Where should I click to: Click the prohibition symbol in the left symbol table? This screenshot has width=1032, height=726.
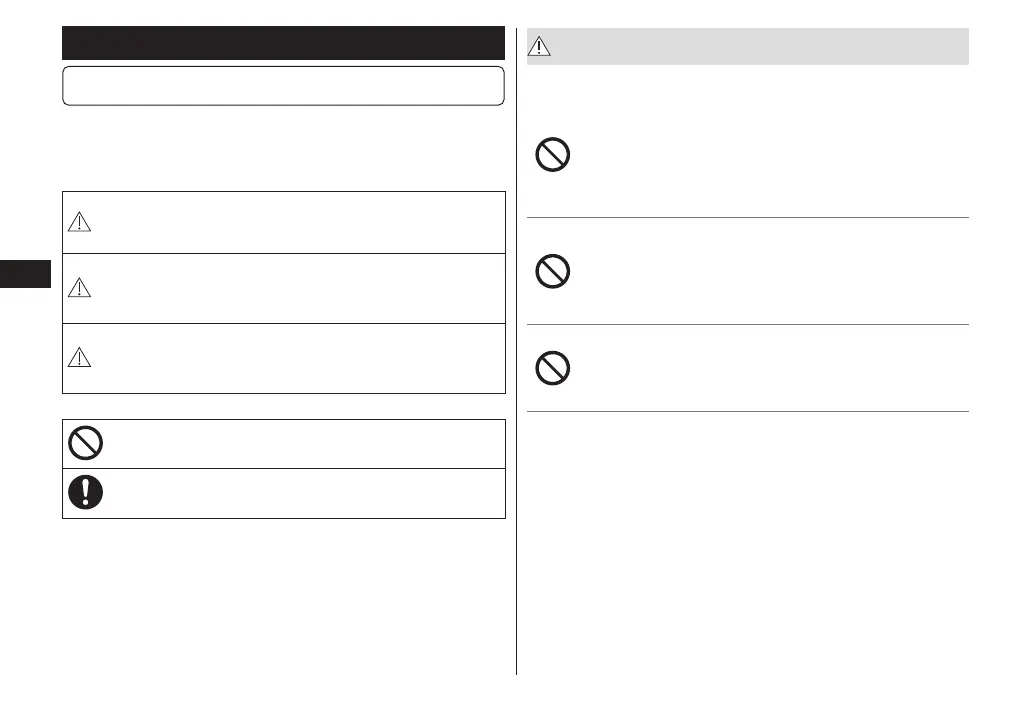(x=86, y=443)
